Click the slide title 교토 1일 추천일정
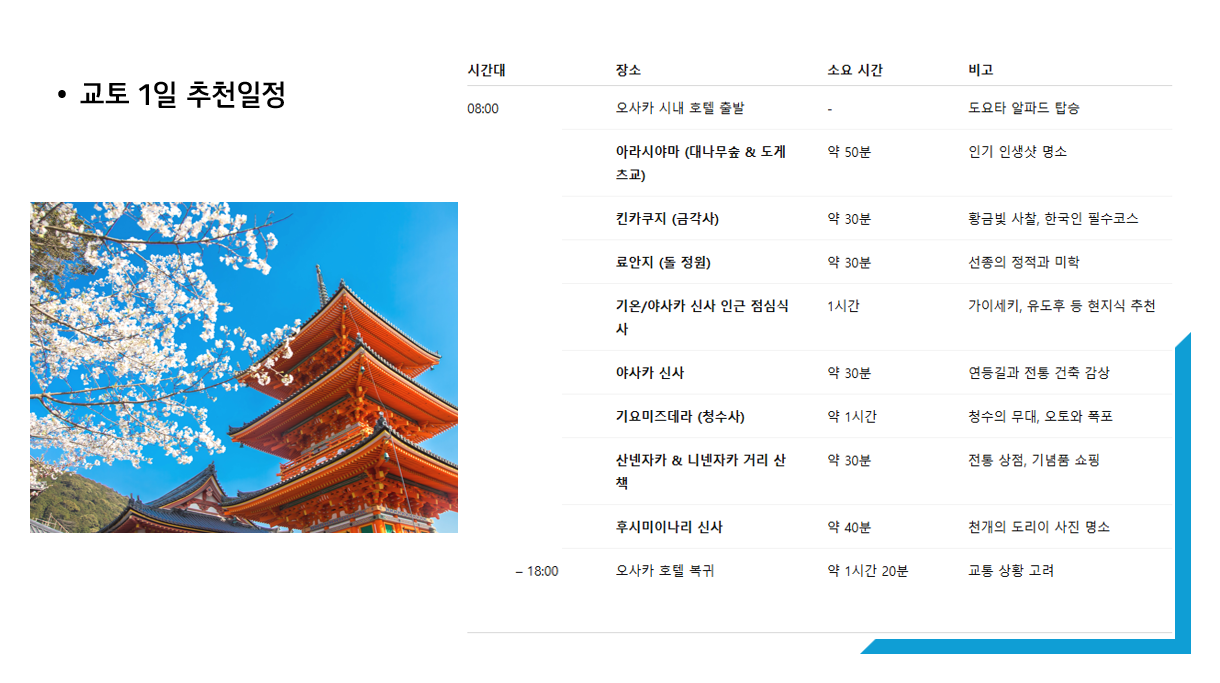Screen dimensions: 1220x683 coord(182,95)
